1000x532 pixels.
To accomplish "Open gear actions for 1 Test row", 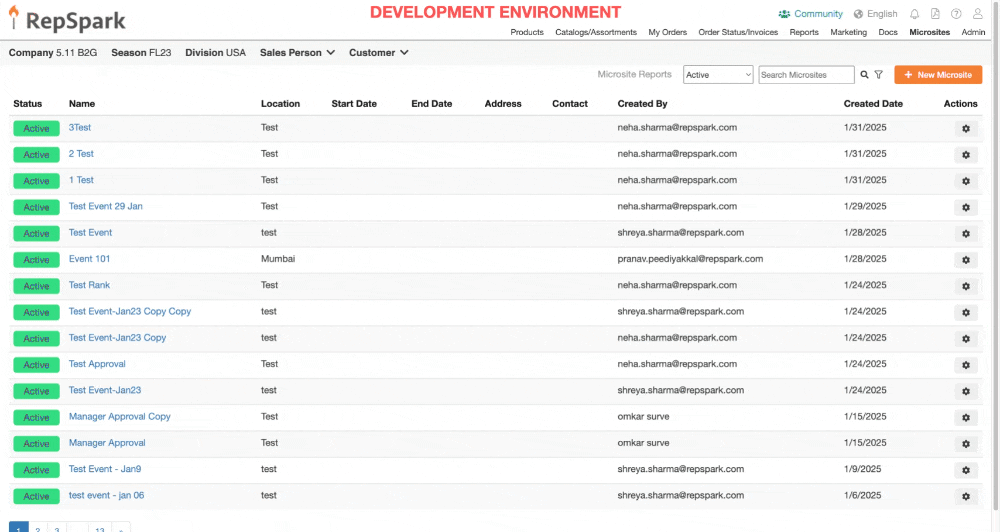I will click(966, 181).
